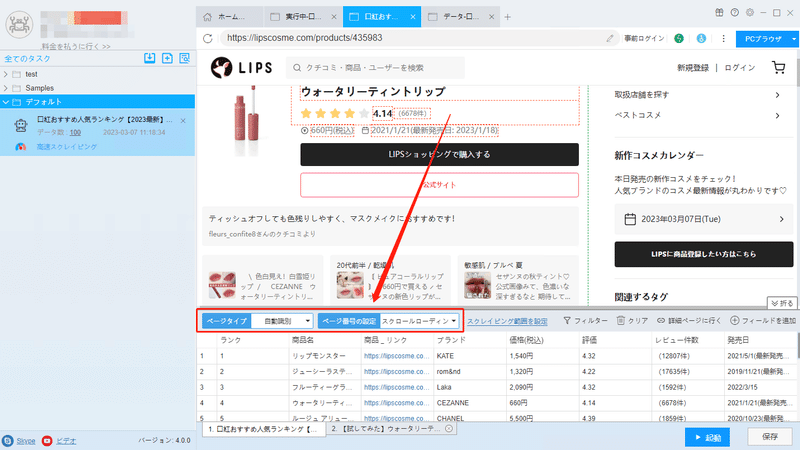Click 事前ログイン in the toolbar
The width and height of the screenshot is (800, 450).
[644, 38]
